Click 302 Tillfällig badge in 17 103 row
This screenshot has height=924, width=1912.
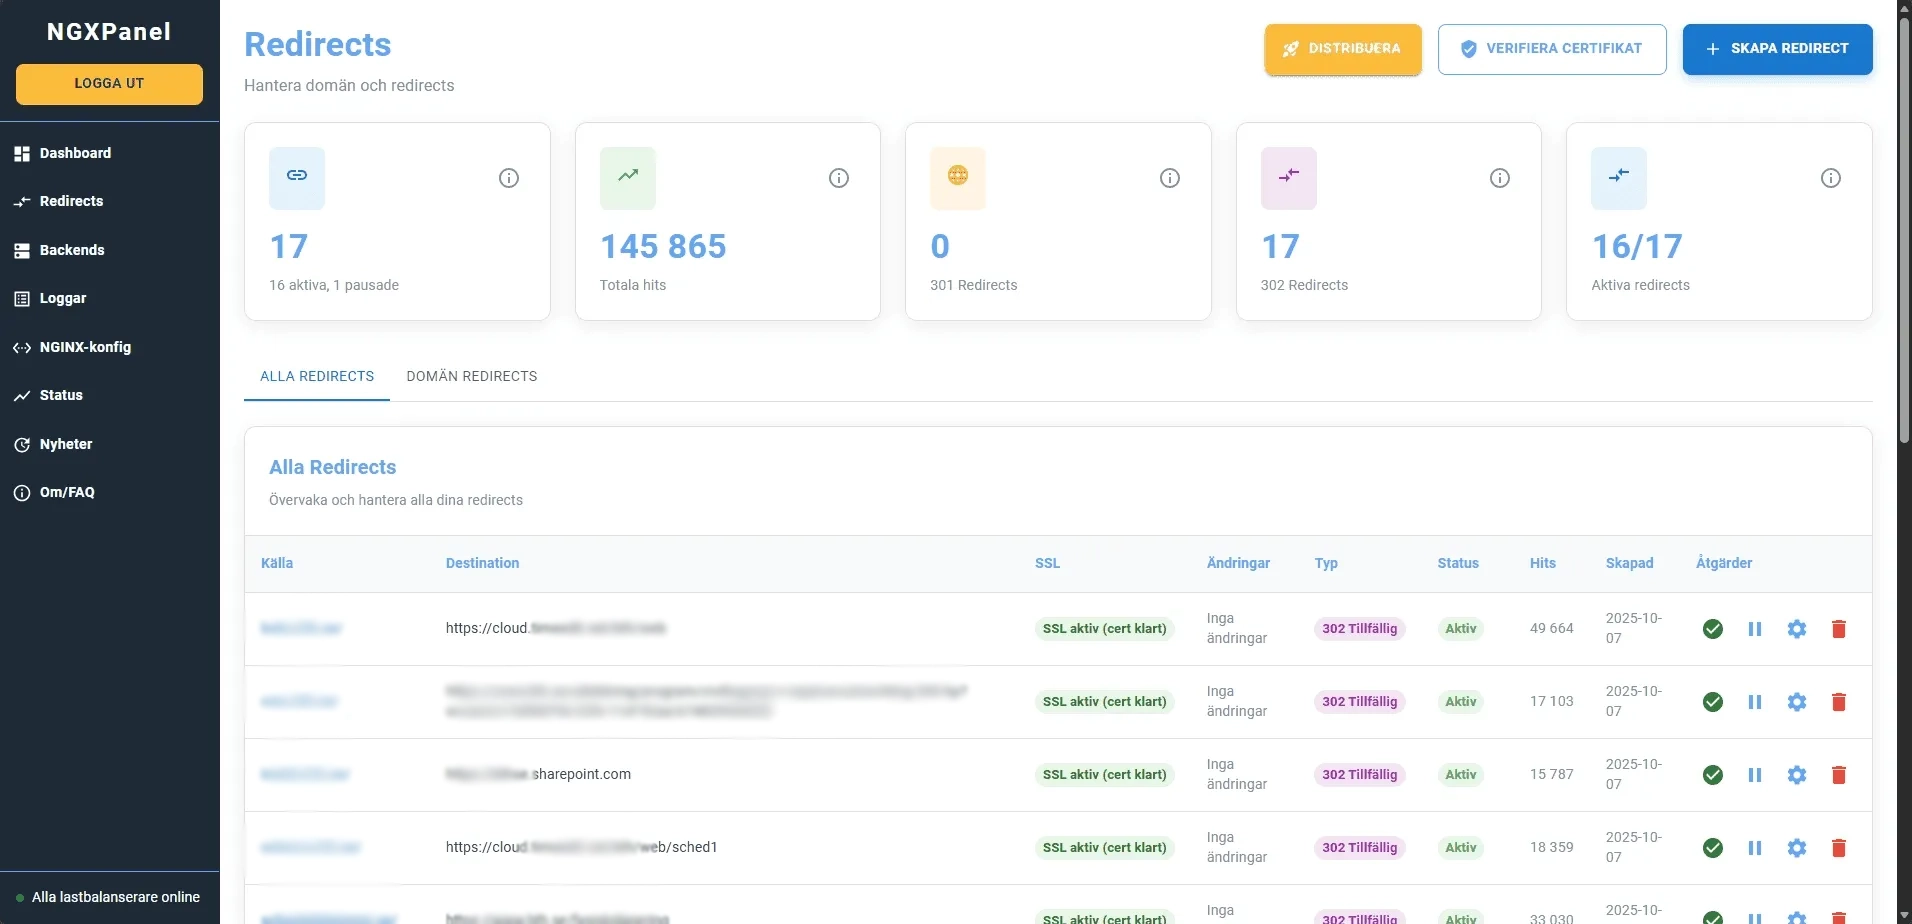tap(1359, 702)
